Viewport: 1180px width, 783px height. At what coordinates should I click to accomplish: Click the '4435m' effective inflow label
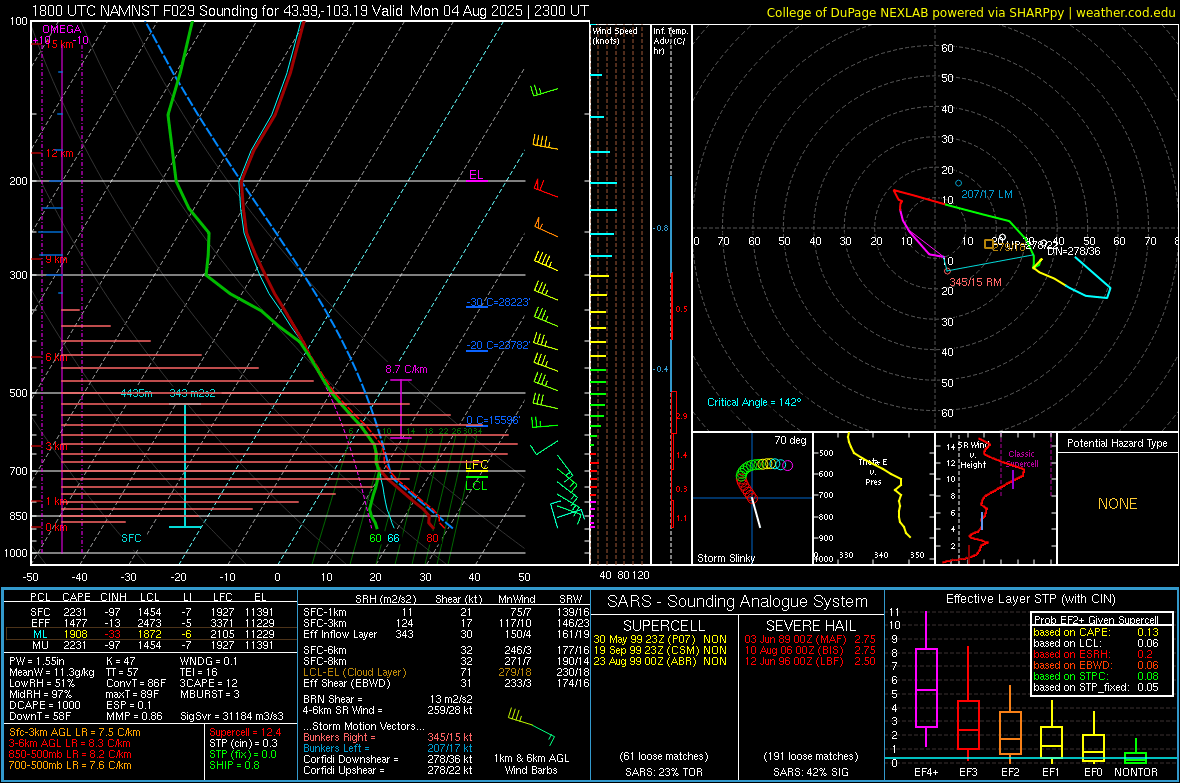tap(136, 393)
